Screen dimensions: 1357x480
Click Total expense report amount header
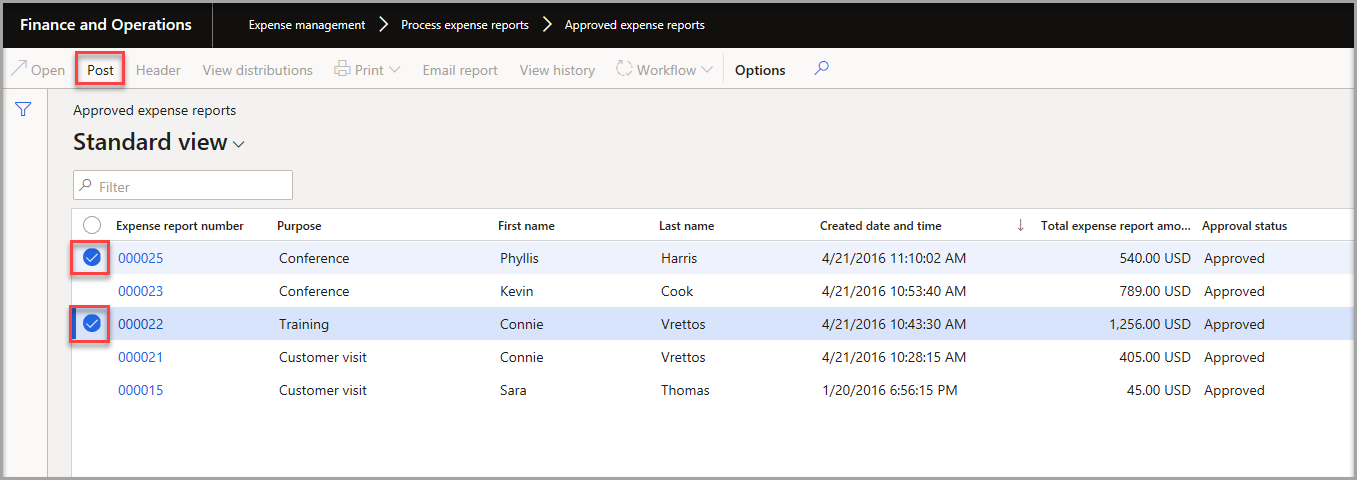tap(1115, 226)
